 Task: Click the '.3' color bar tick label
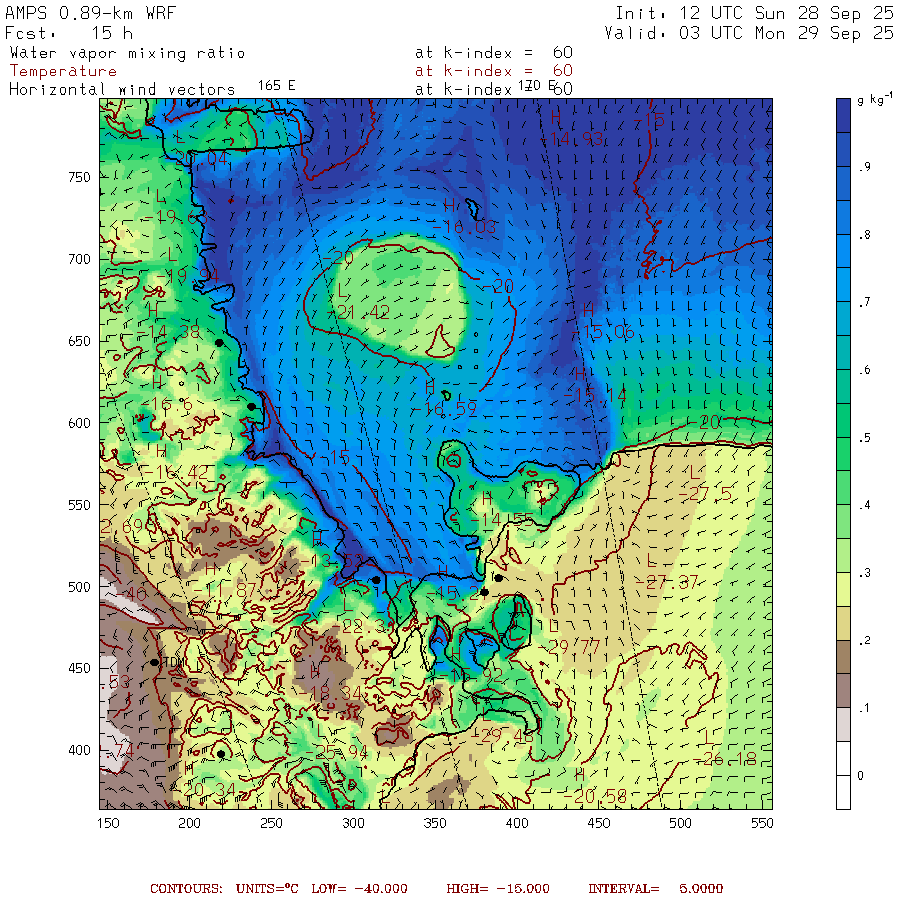tap(864, 573)
